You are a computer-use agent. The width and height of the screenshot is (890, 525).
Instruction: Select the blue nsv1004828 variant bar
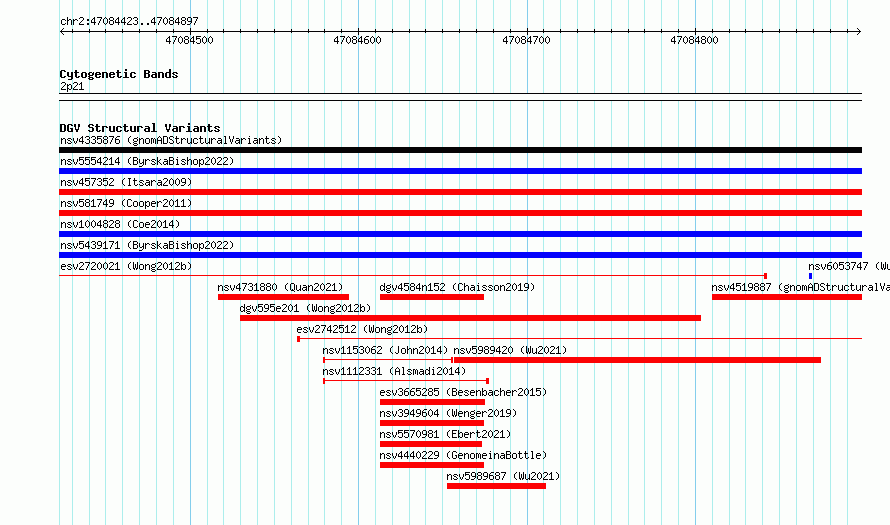point(460,234)
